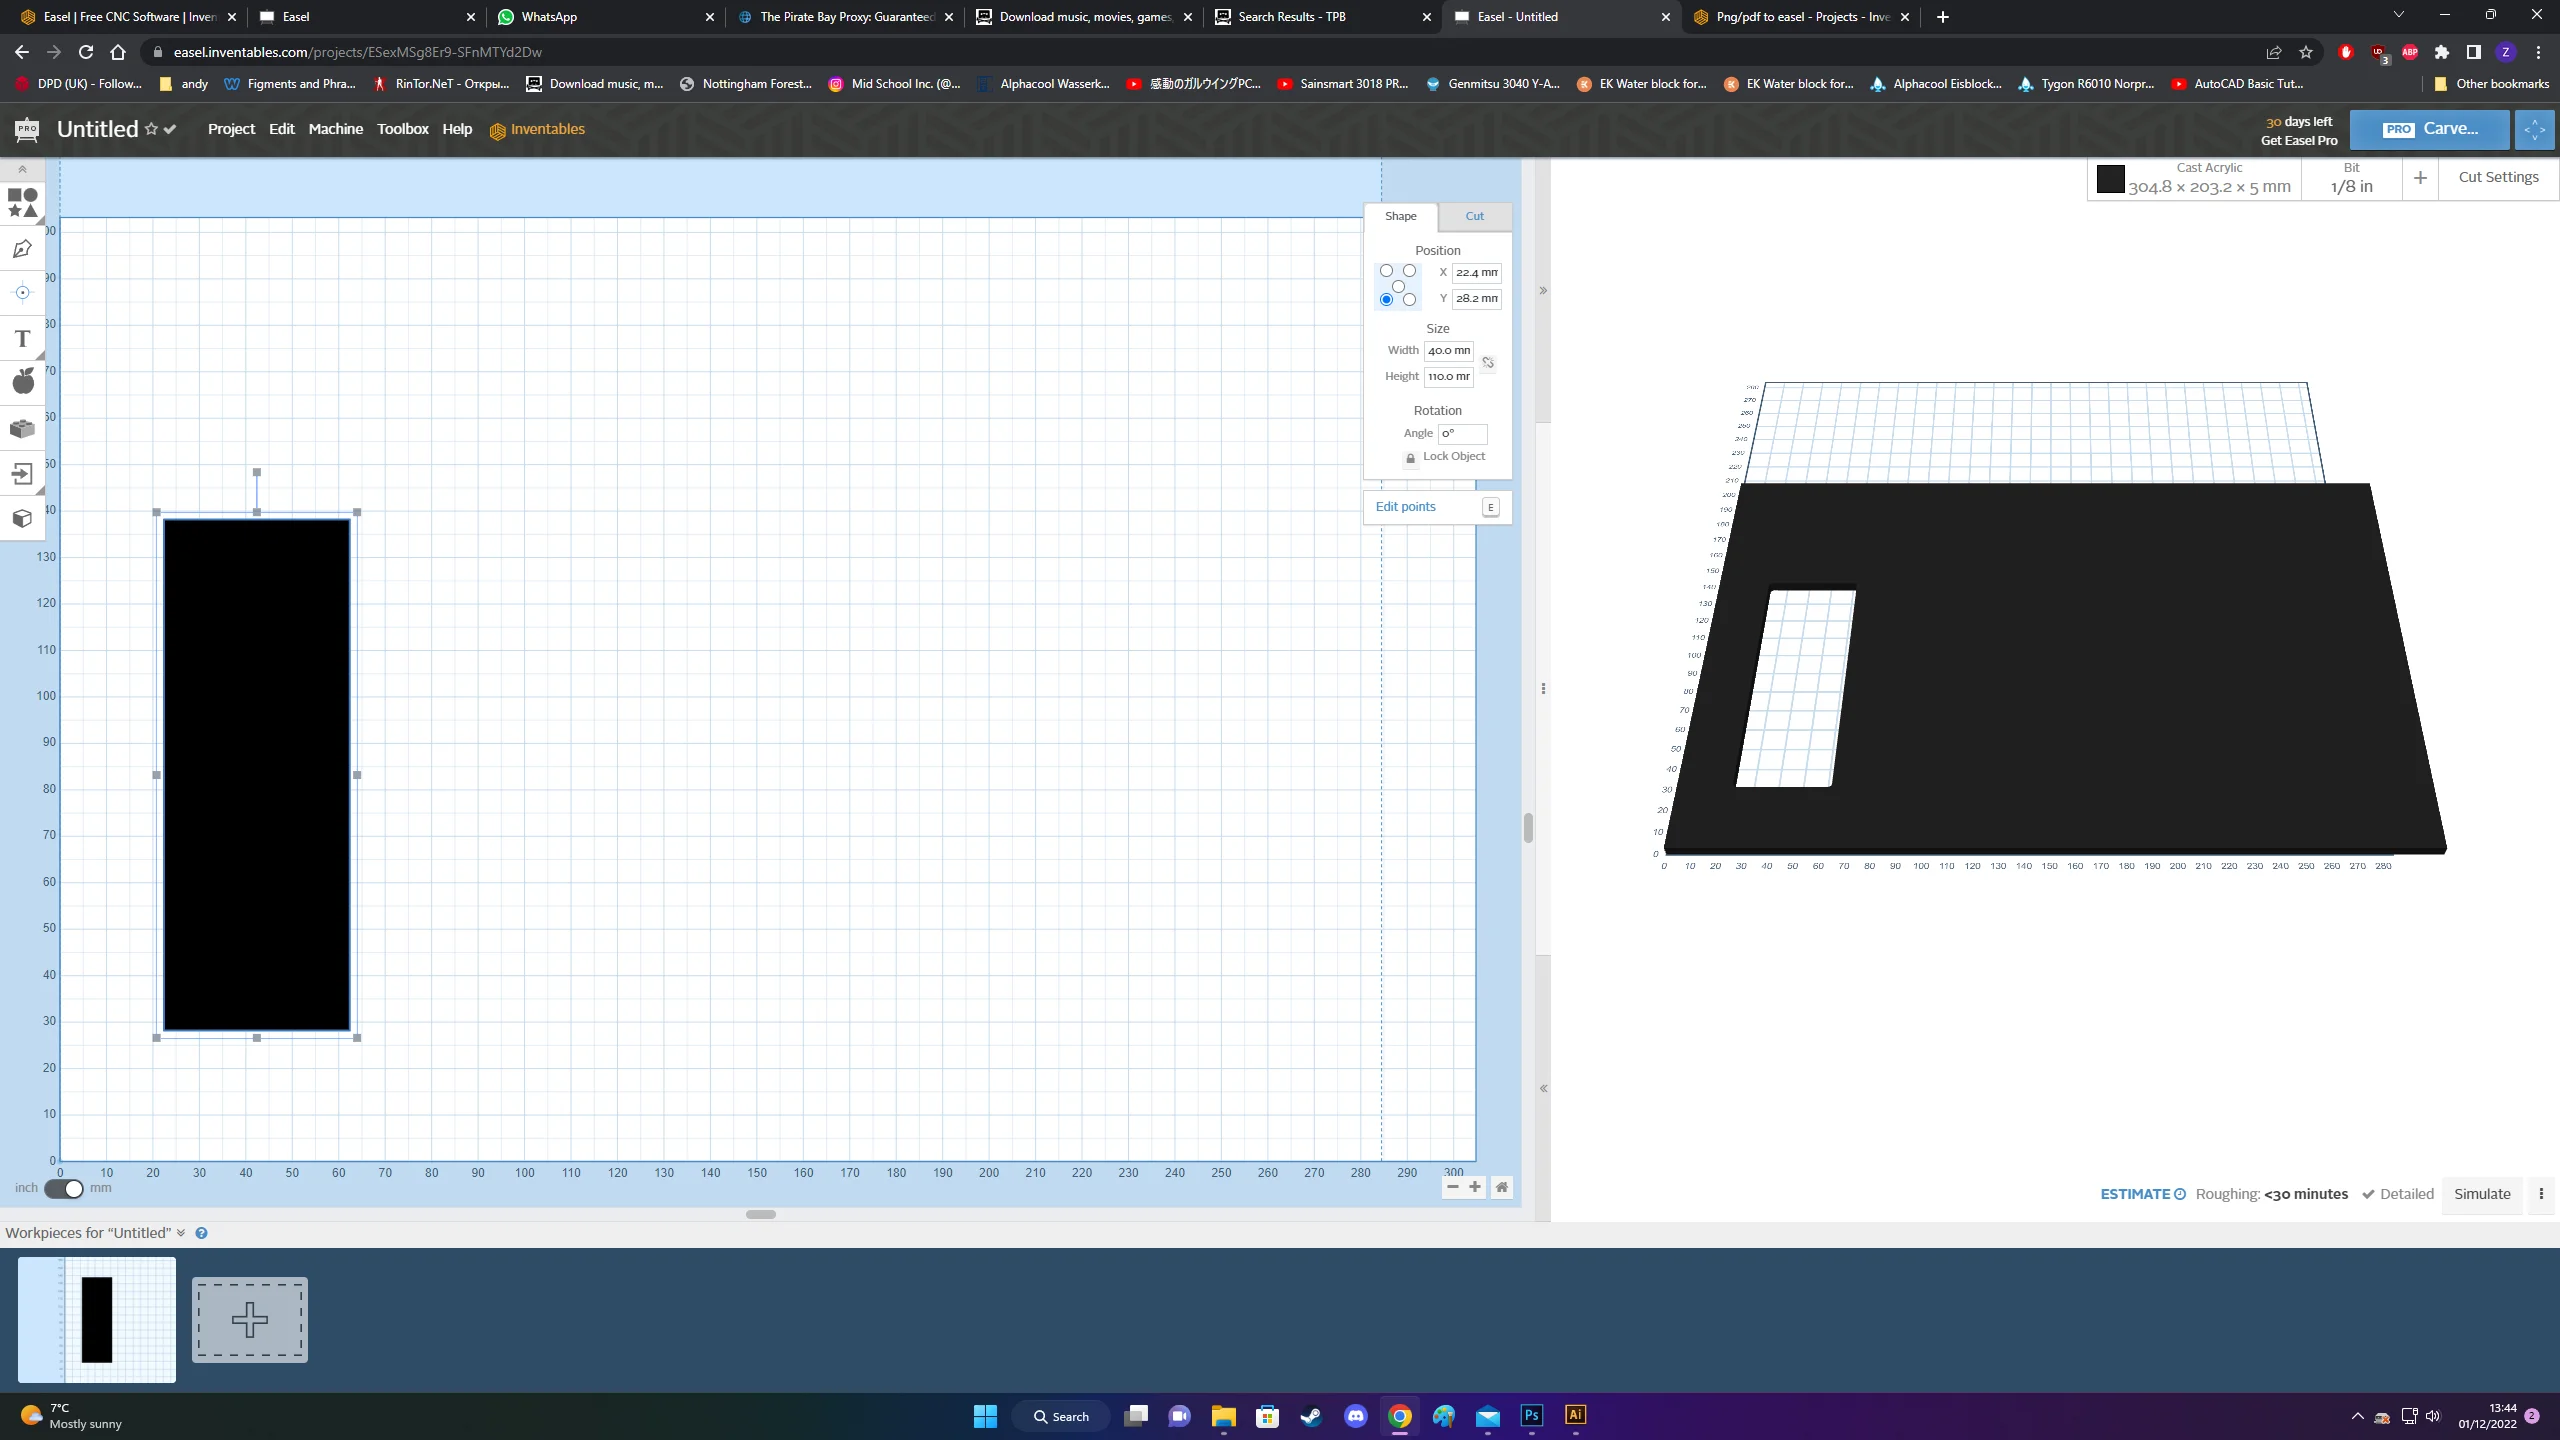Open the workpieces help question icon
Screen dimensions: 2560x1440
pos(201,1233)
